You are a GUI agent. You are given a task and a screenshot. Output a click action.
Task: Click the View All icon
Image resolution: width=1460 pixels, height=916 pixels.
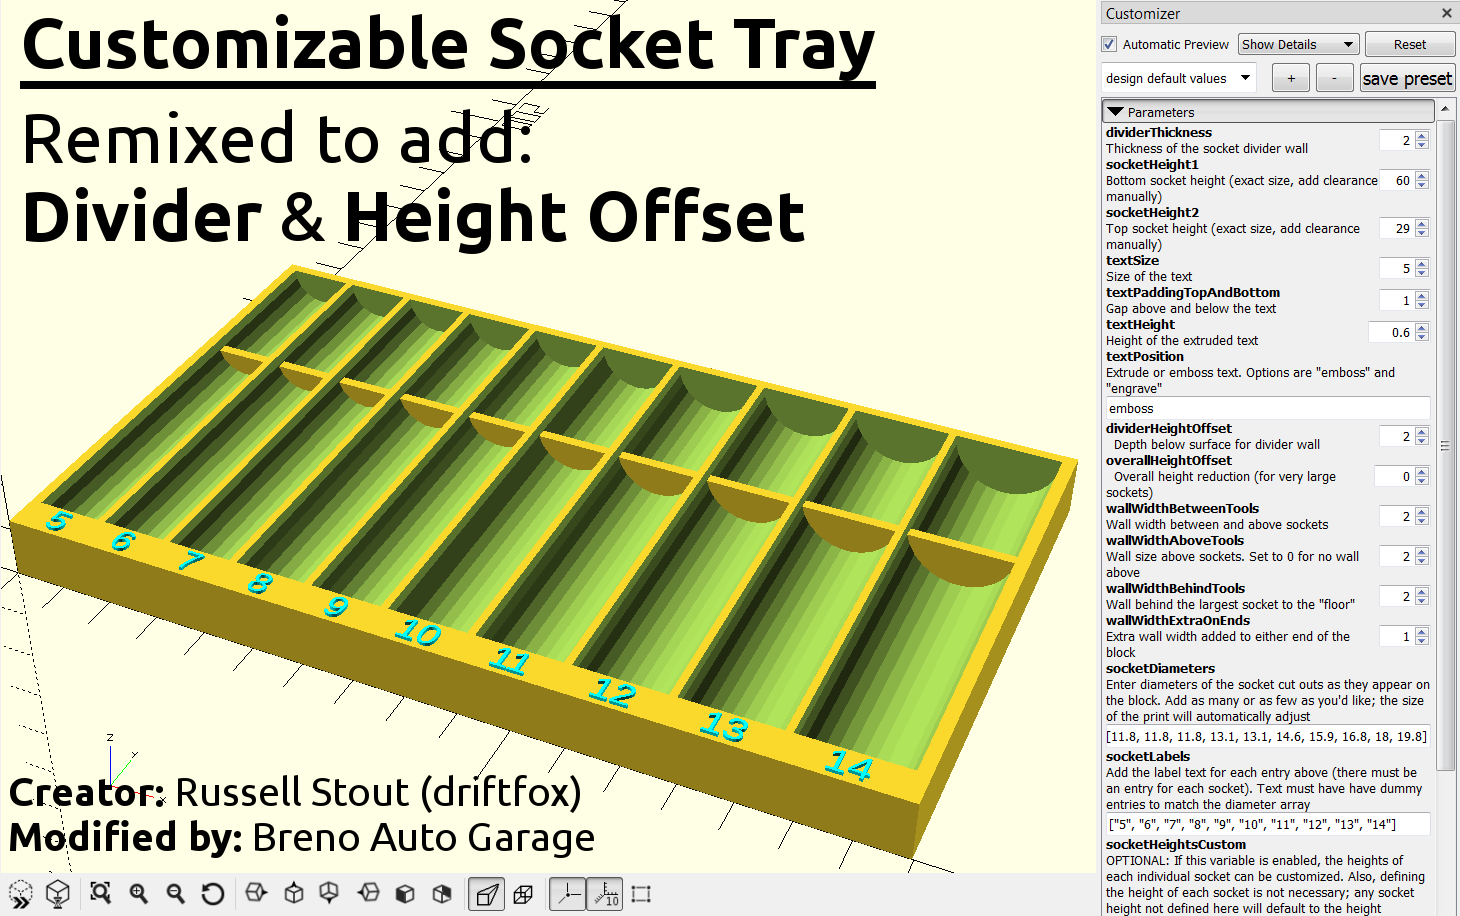100,893
